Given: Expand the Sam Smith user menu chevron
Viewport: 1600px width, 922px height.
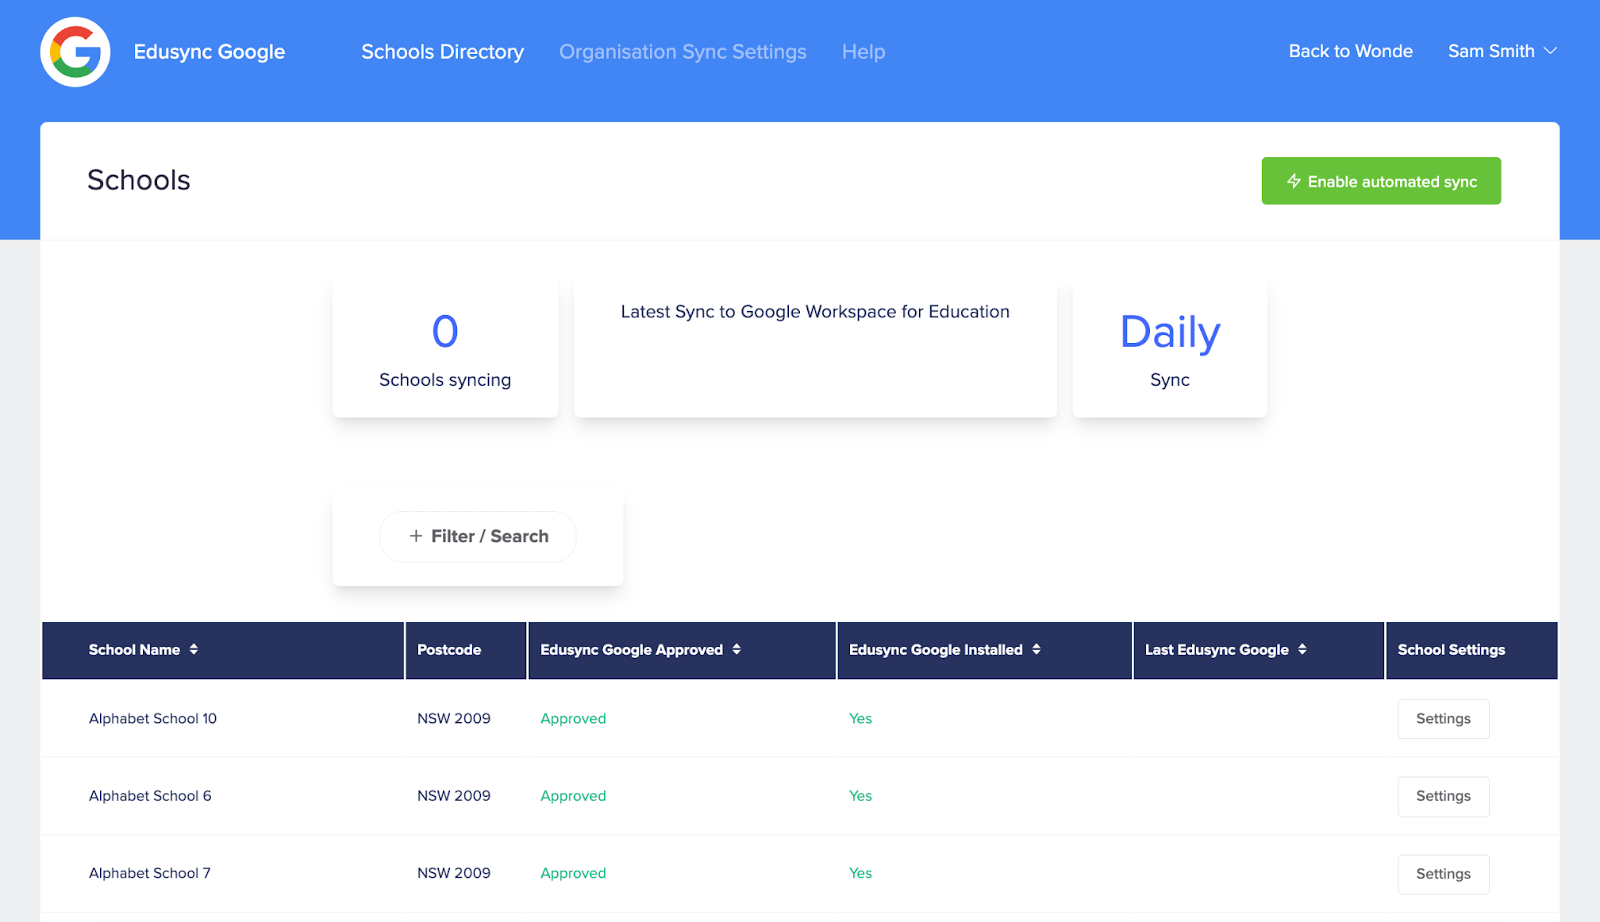Looking at the screenshot, I should (x=1551, y=51).
